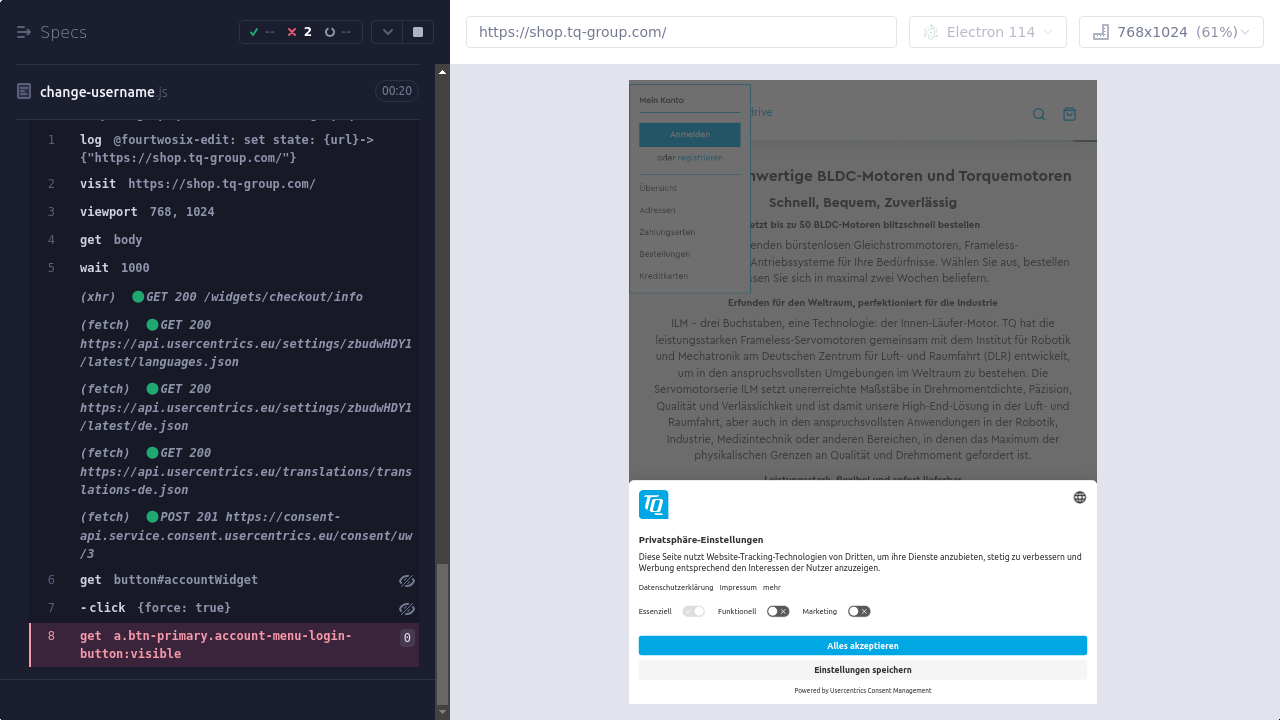
Task: Open the 768x1024 viewport size dropdown
Action: tap(1170, 32)
